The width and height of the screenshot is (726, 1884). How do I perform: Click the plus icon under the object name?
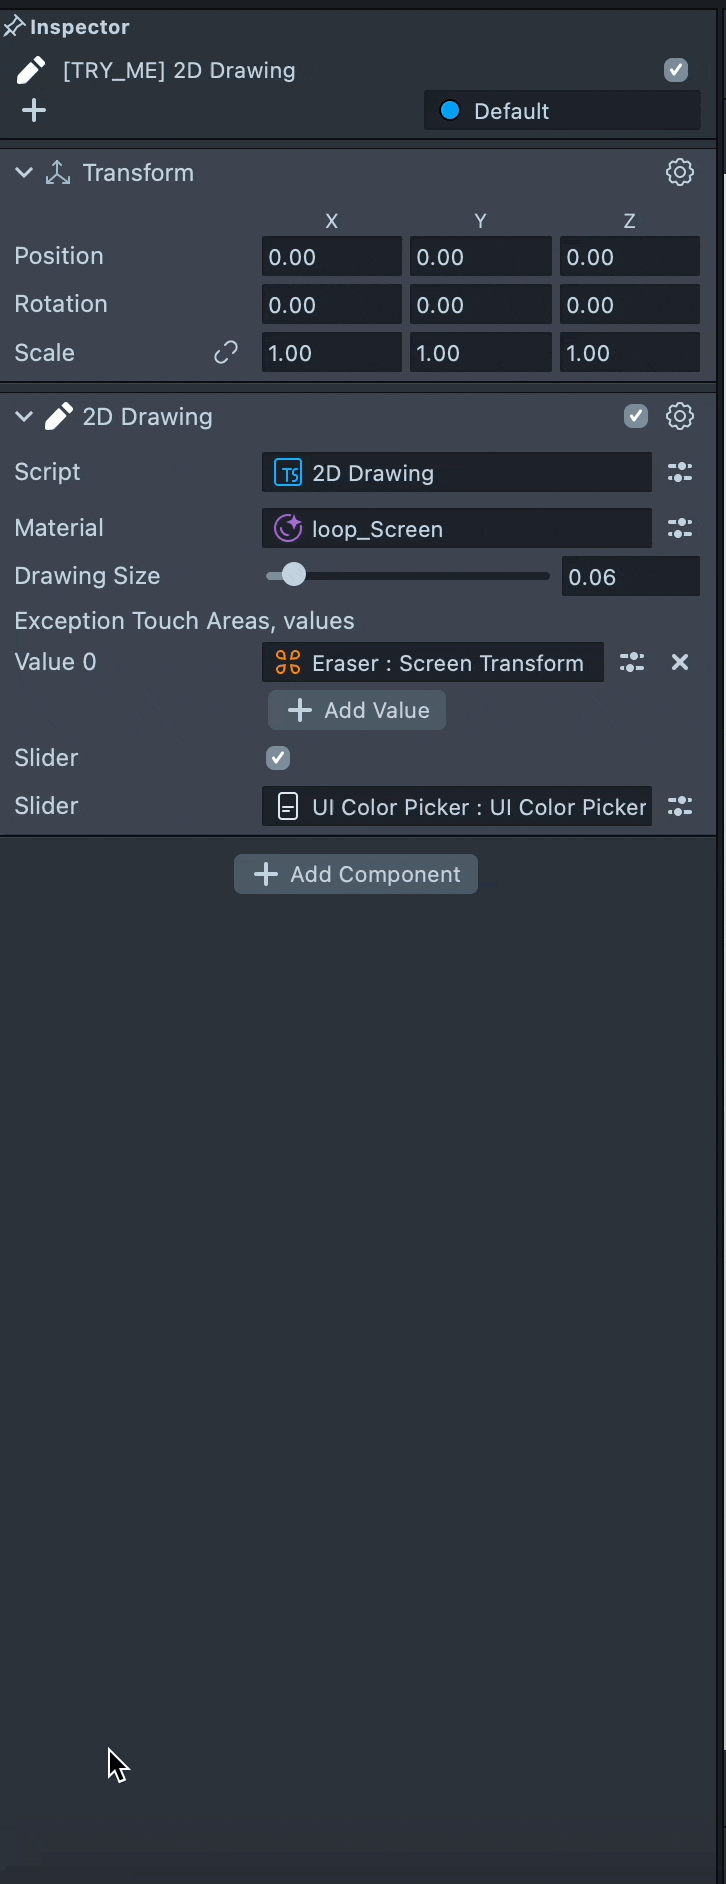coord(34,110)
